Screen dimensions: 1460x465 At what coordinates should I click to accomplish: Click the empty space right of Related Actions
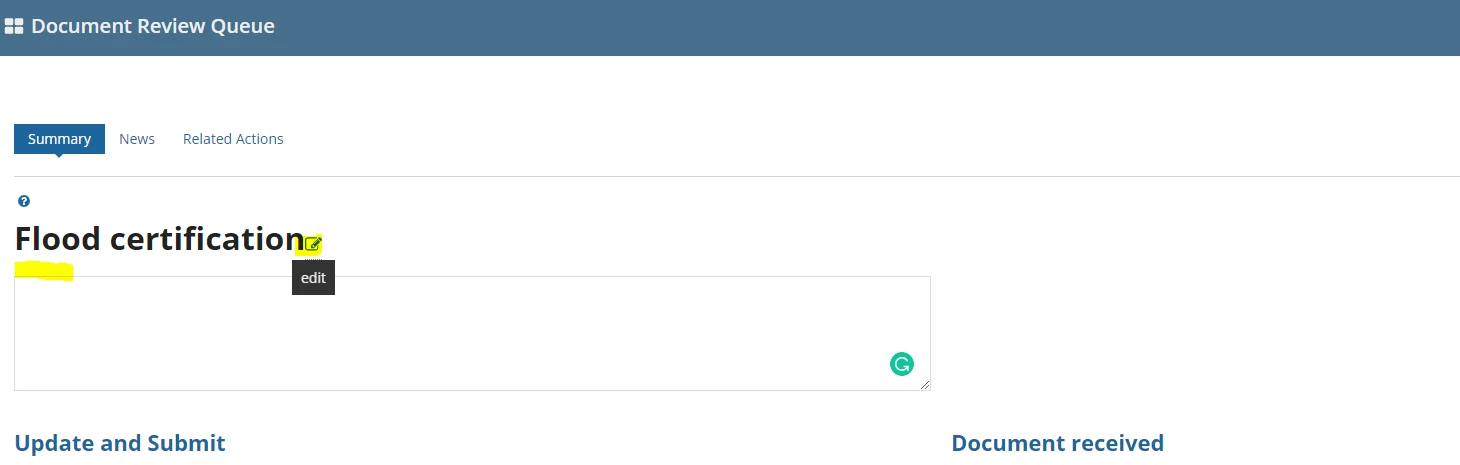(870, 139)
